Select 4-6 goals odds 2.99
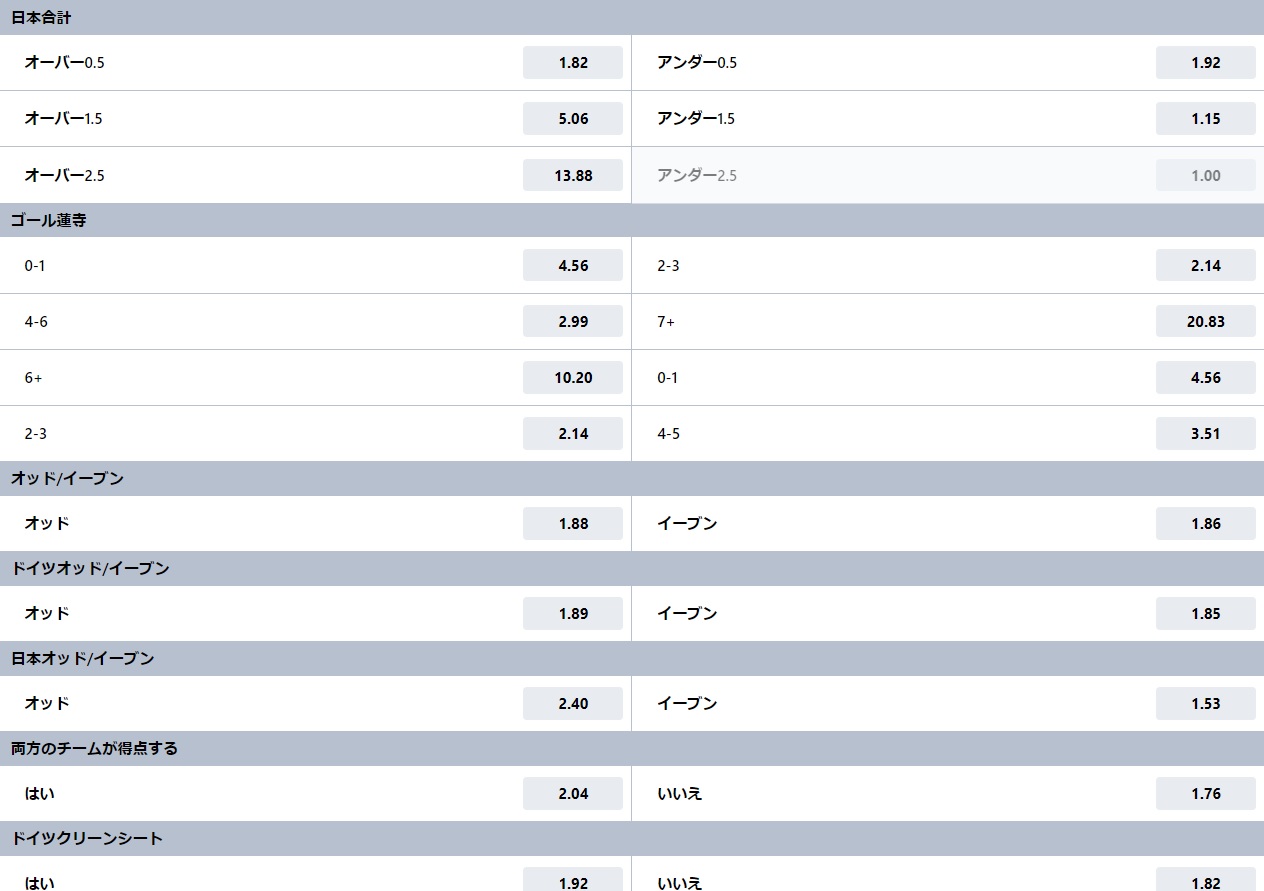Viewport: 1264px width, 891px height. [x=573, y=321]
